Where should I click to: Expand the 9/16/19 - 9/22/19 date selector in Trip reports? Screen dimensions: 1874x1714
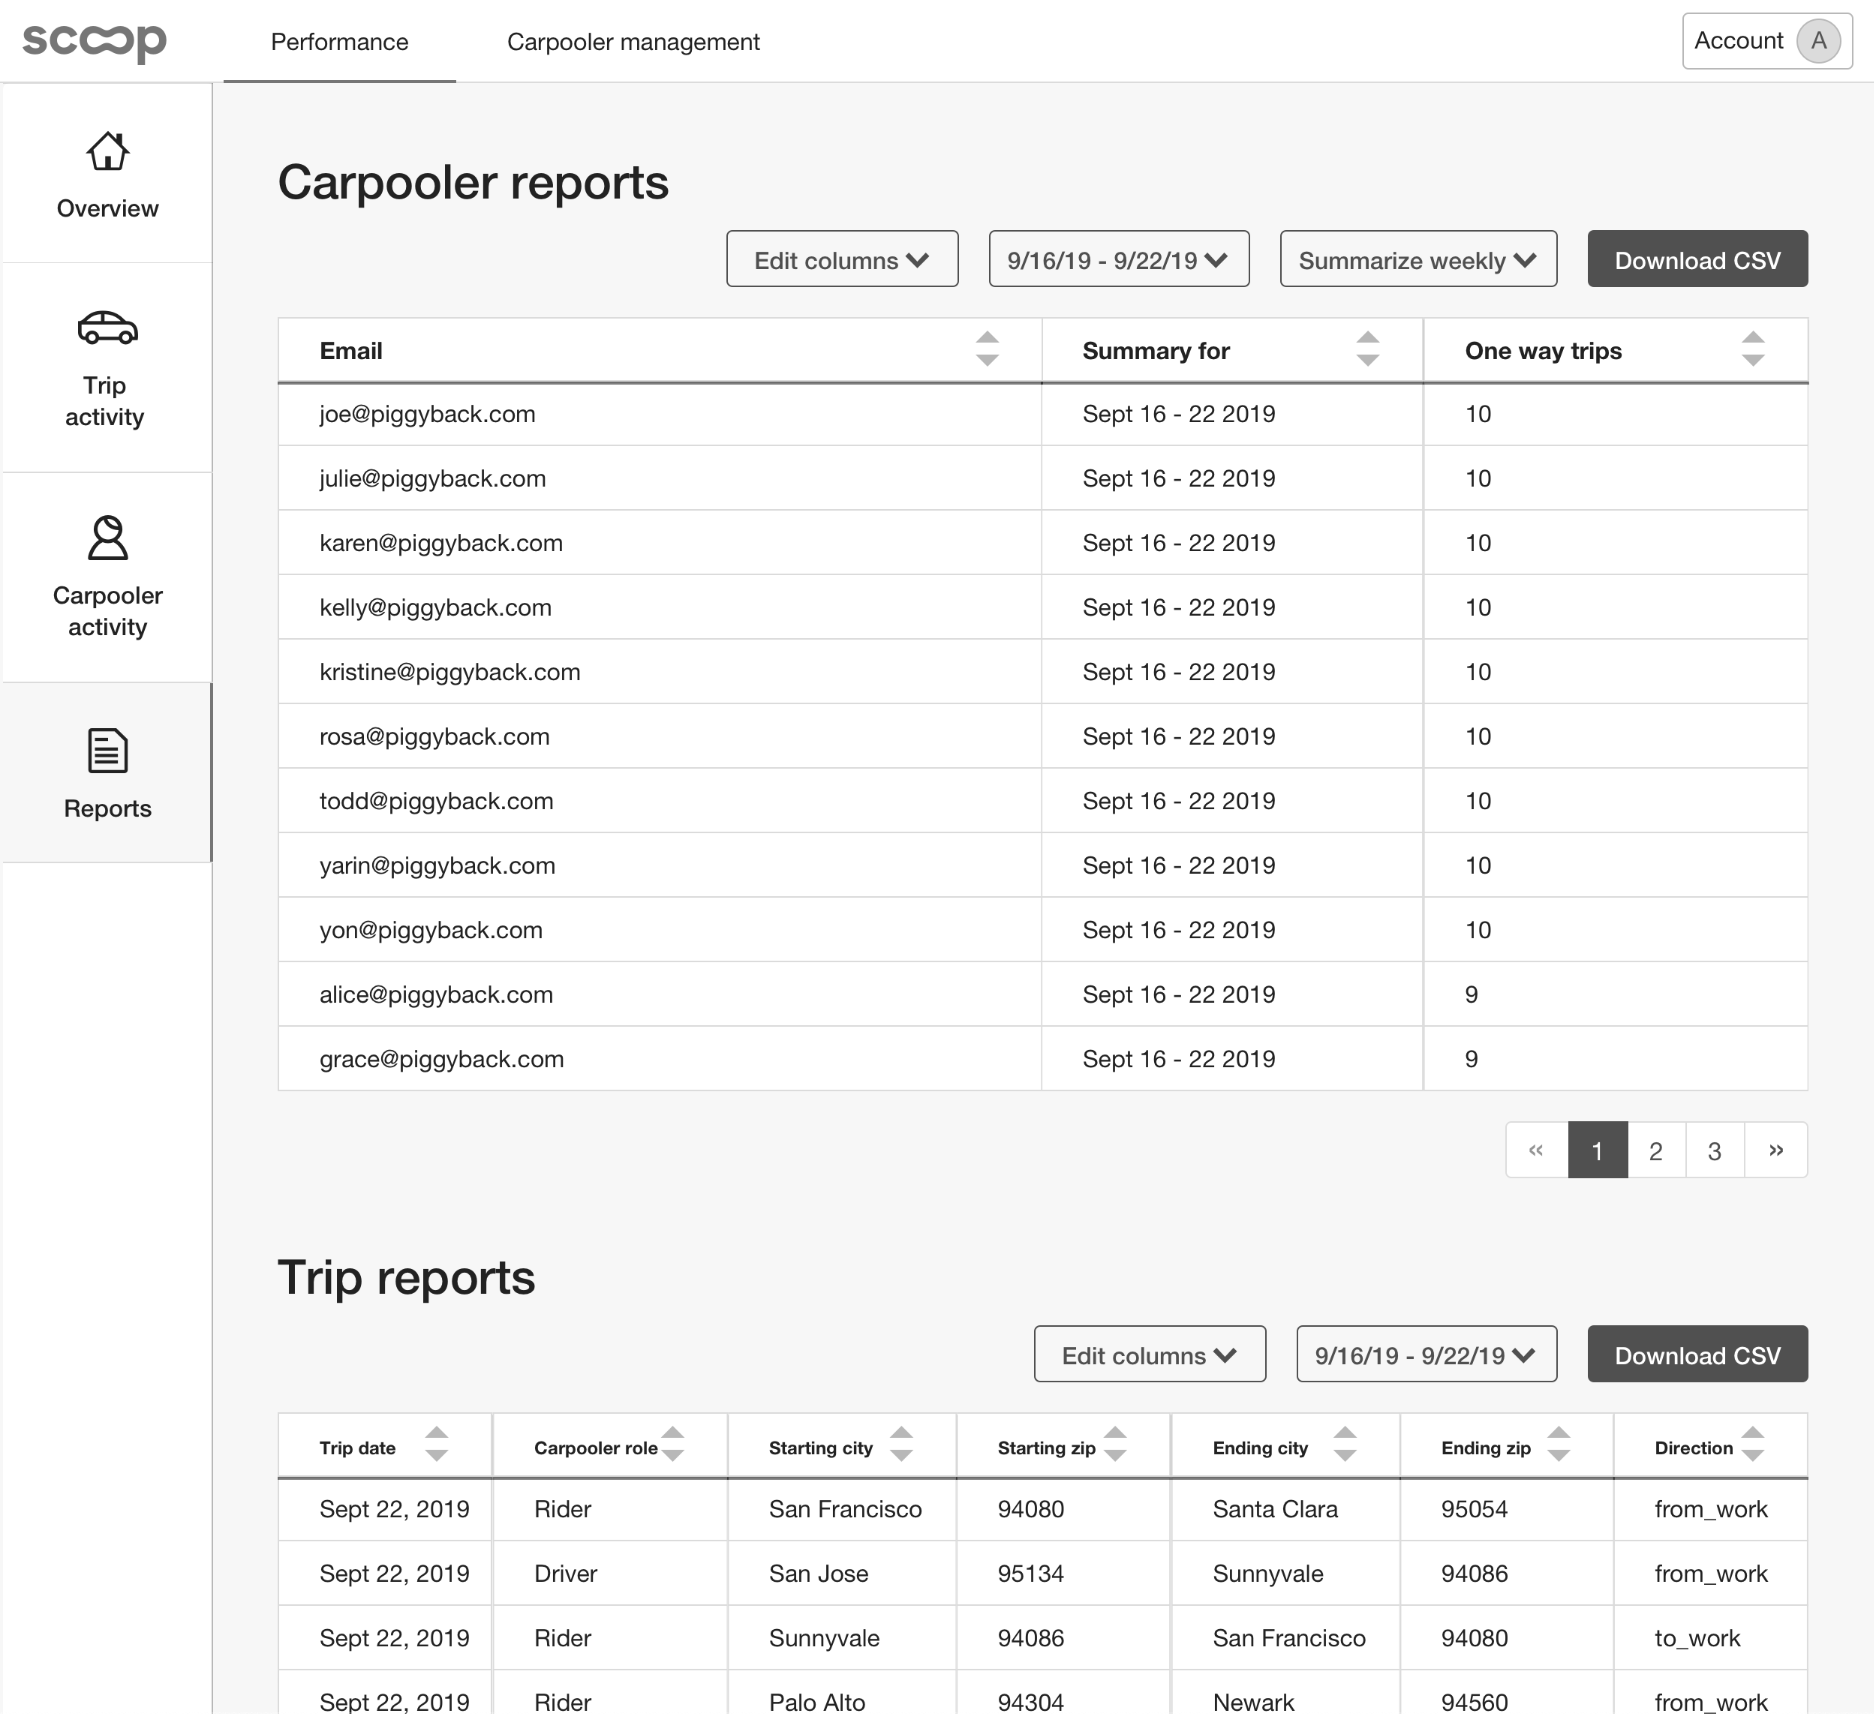coord(1425,1354)
